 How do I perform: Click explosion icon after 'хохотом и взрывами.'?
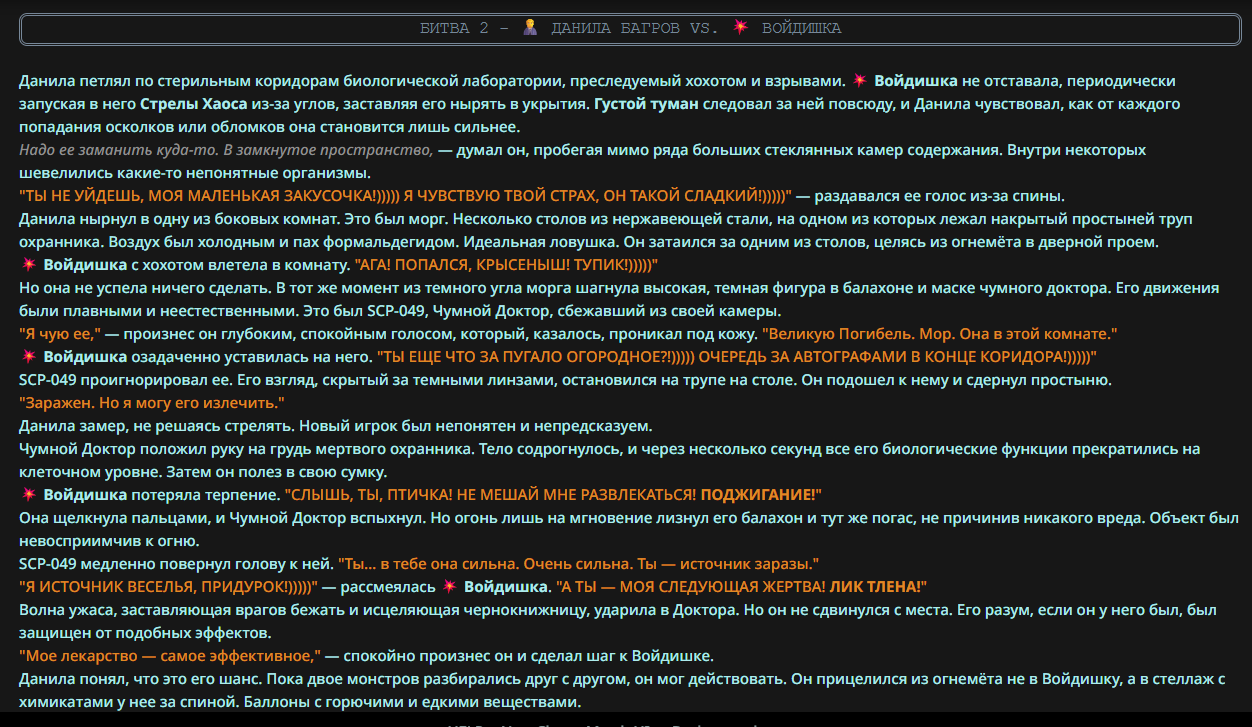point(860,81)
